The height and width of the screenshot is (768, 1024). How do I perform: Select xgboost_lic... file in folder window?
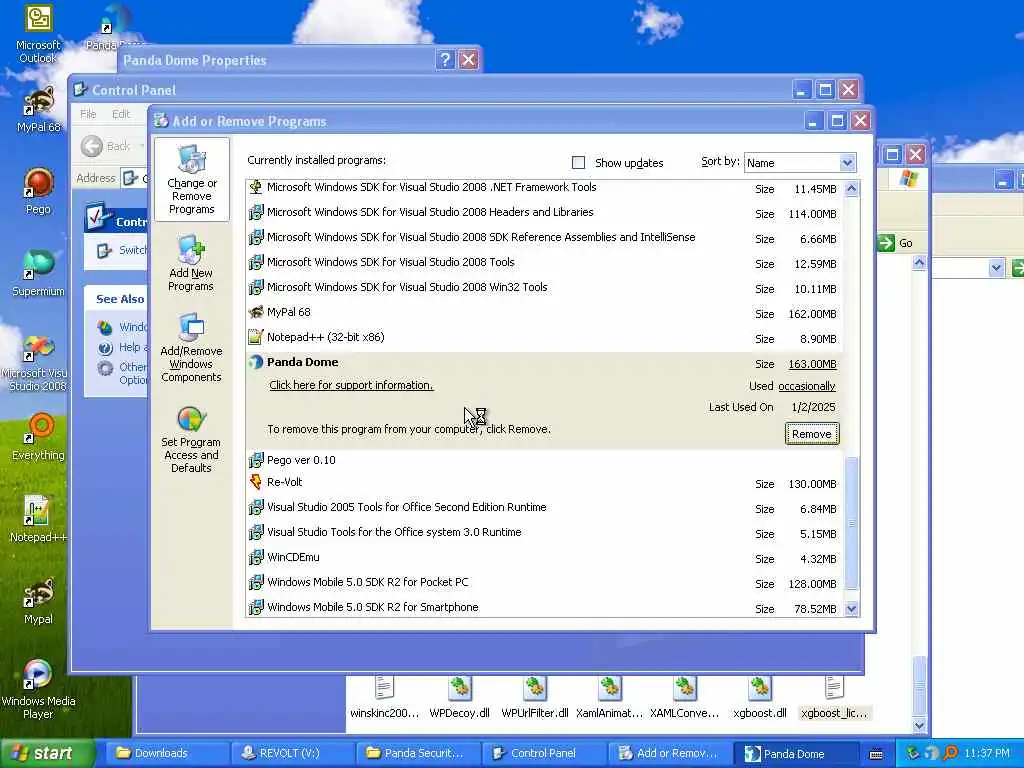pyautogui.click(x=834, y=697)
